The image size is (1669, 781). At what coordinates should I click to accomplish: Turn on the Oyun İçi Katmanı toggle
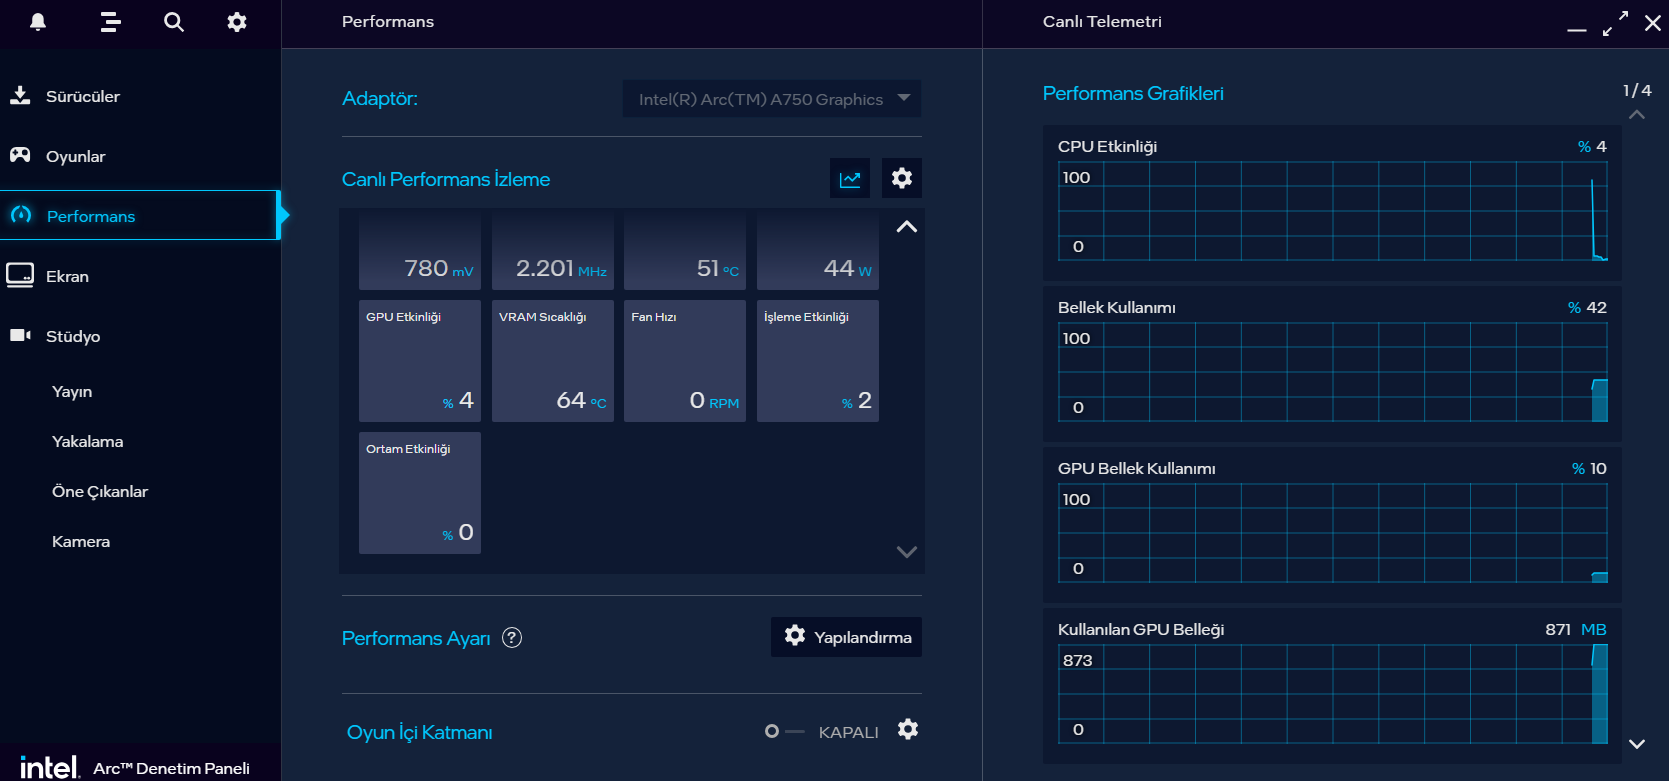pyautogui.click(x=784, y=731)
